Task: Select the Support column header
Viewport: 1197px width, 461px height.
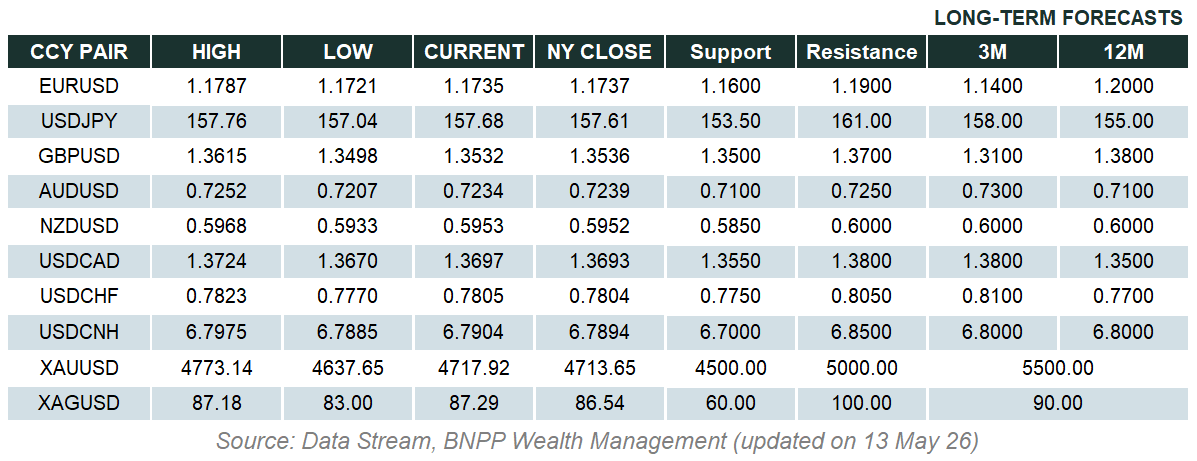Action: (731, 51)
